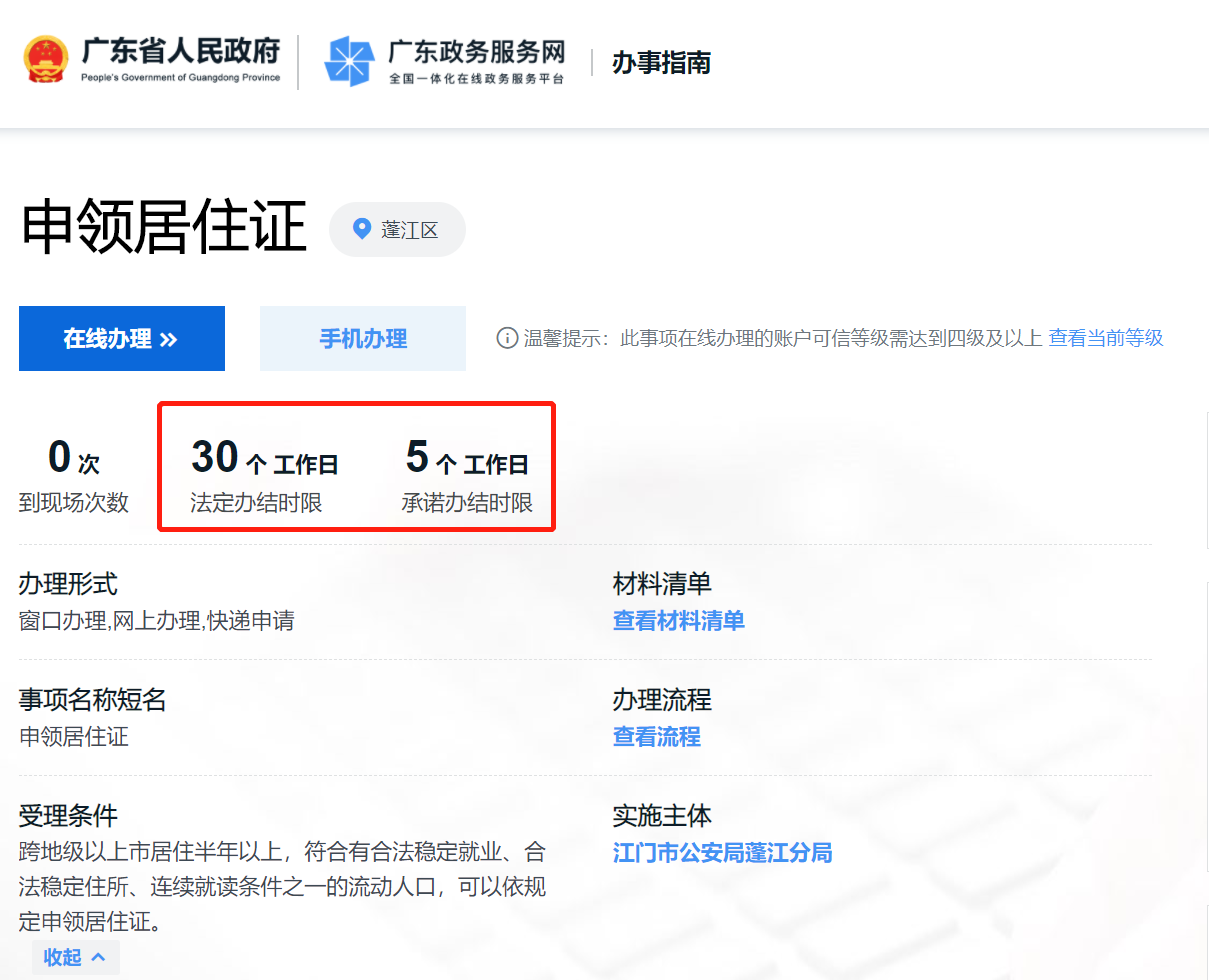Click the double-arrow icon in 在线办理
The width and height of the screenshot is (1209, 980).
pyautogui.click(x=168, y=339)
